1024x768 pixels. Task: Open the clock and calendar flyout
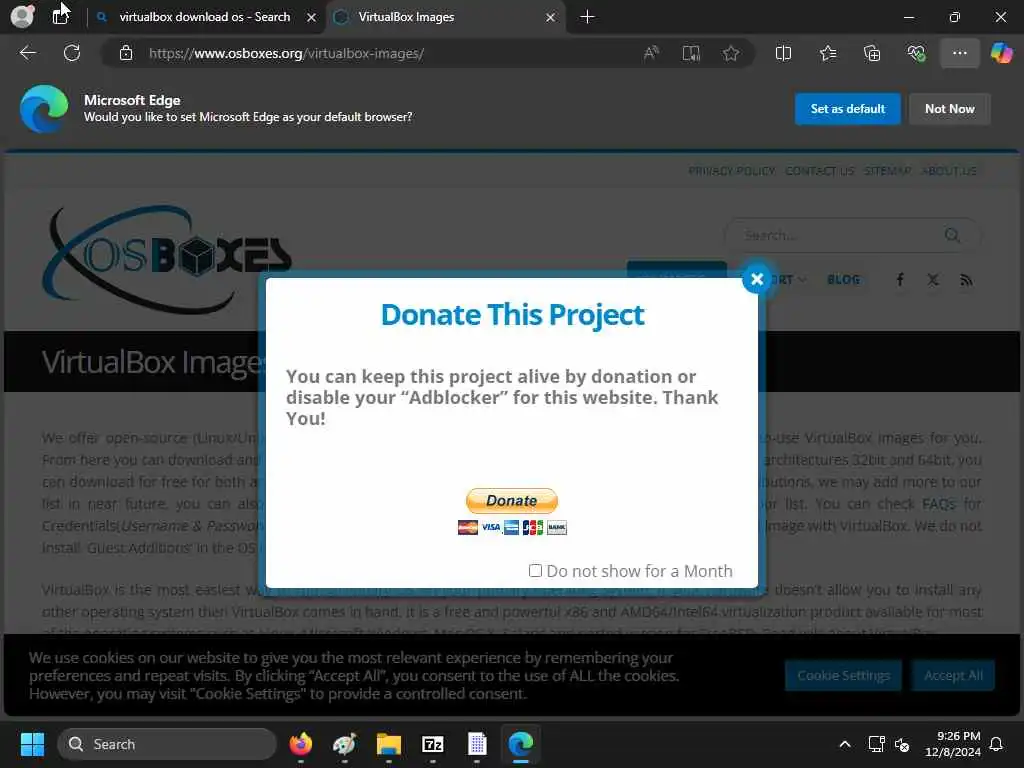[x=953, y=744]
